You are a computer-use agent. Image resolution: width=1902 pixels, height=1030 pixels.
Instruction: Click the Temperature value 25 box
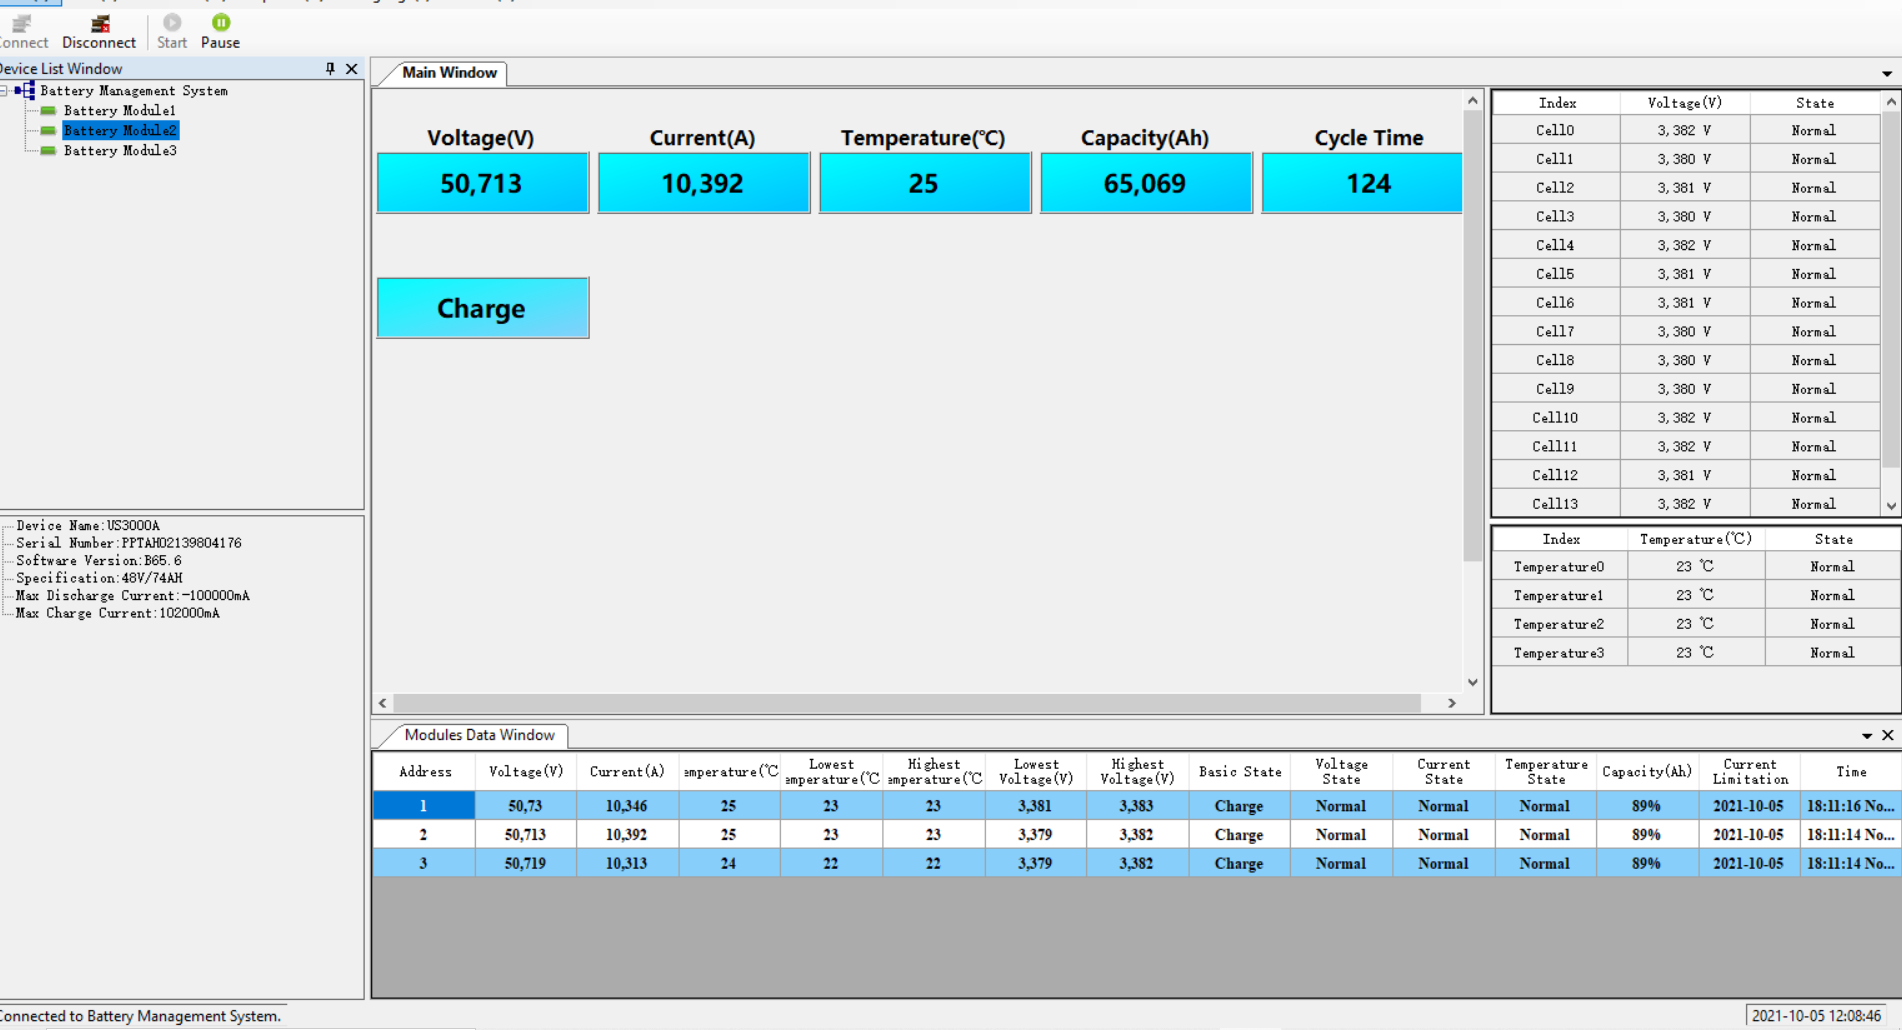pyautogui.click(x=925, y=183)
